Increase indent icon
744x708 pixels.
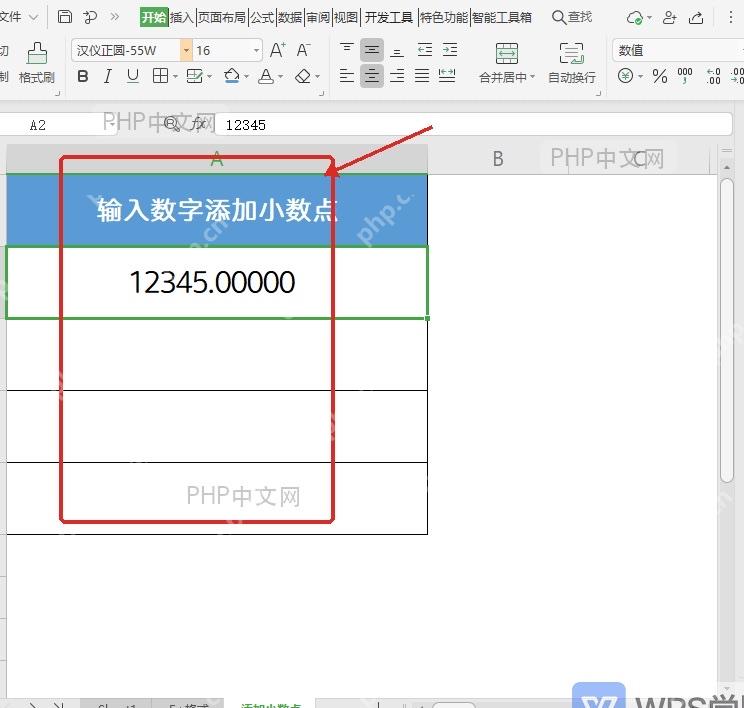450,50
